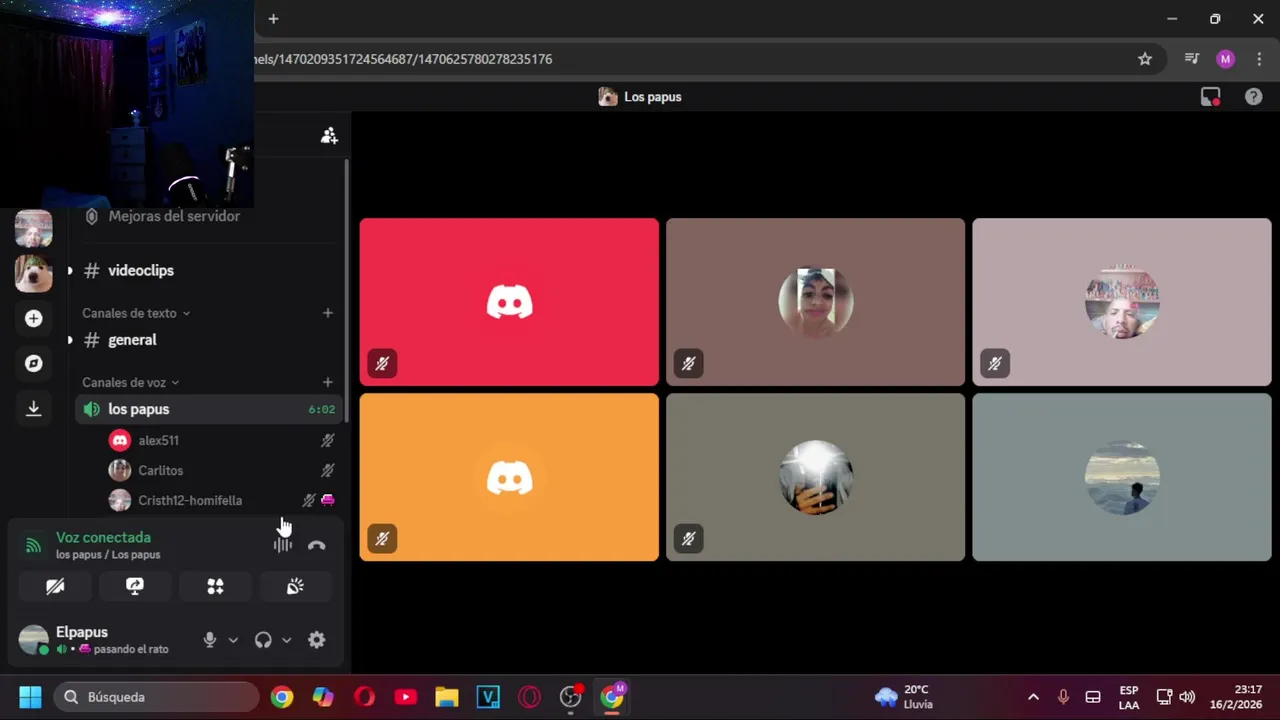This screenshot has height=720, width=1280.
Task: Open Discover servers compass icon
Action: pyautogui.click(x=33, y=363)
